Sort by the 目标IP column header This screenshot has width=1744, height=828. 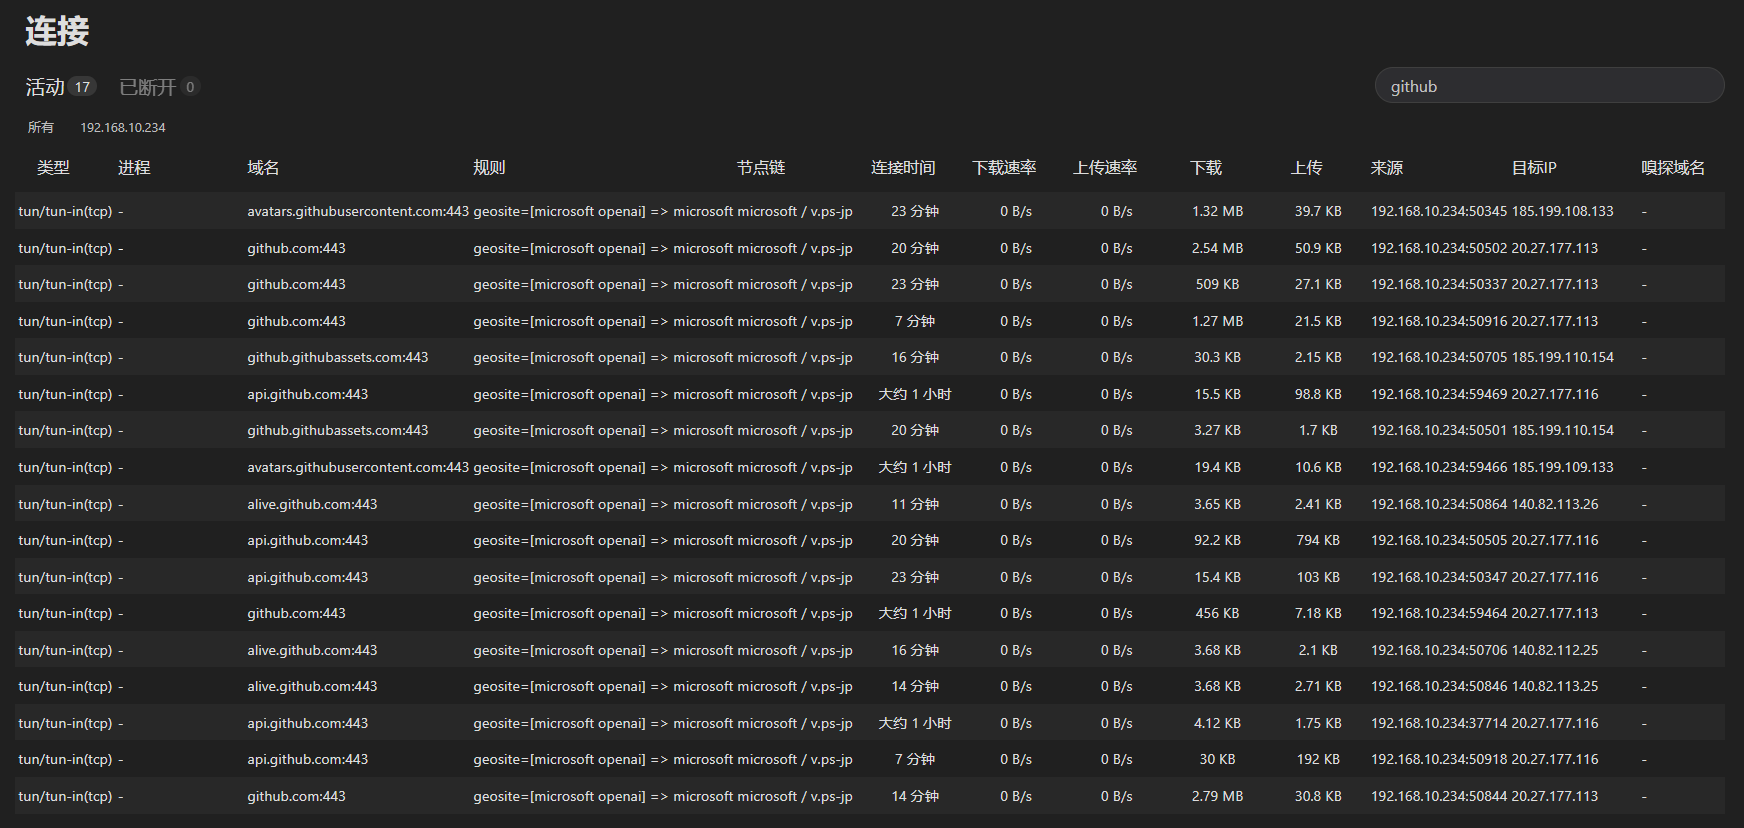pos(1534,168)
